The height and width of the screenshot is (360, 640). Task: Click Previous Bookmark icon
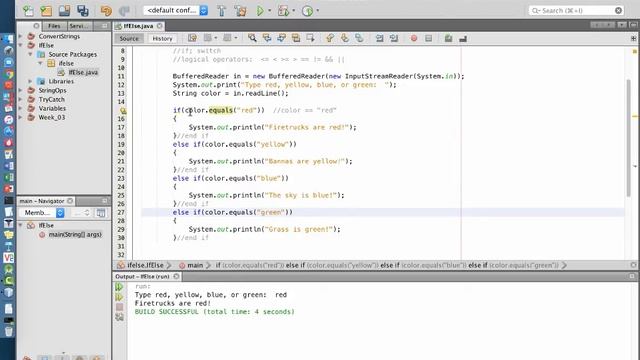330,38
